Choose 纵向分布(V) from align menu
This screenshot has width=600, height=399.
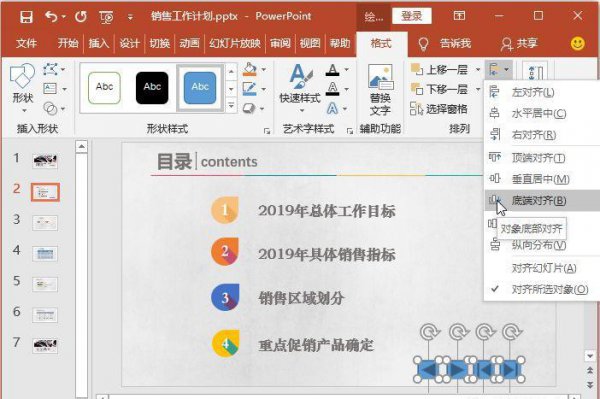click(x=542, y=245)
